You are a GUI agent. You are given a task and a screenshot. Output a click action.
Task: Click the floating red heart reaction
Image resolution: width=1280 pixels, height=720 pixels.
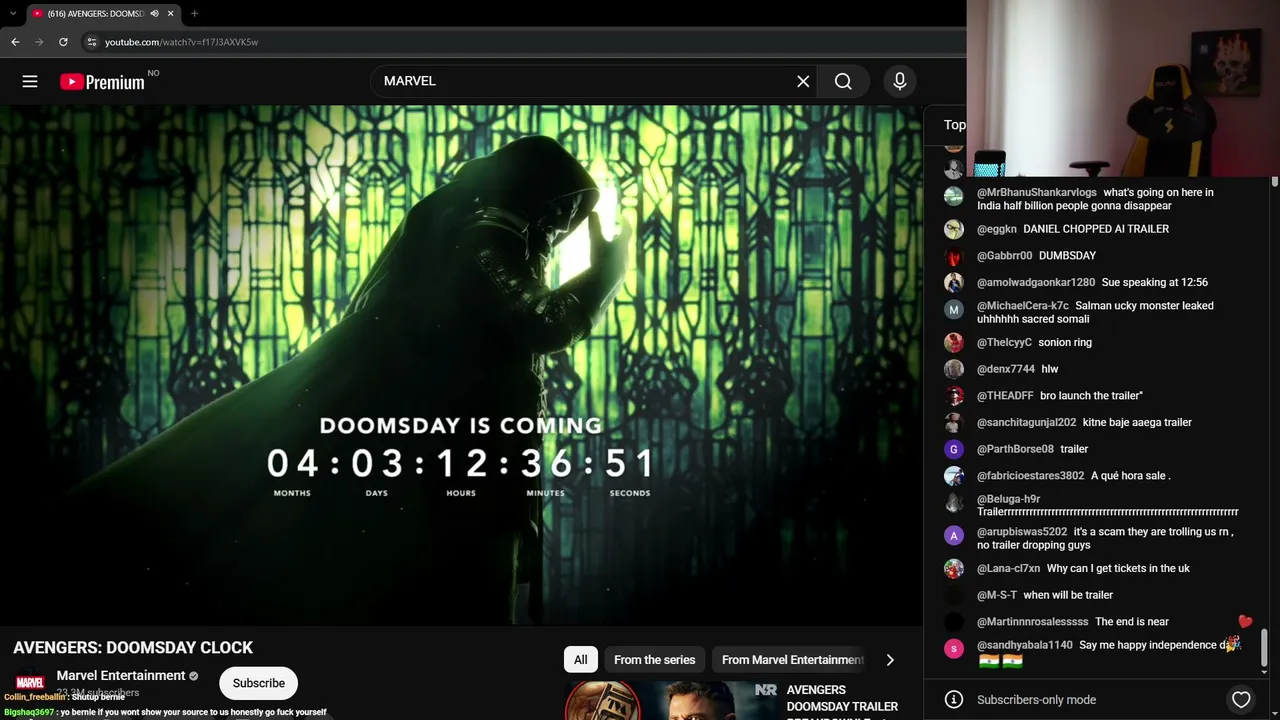tap(1245, 621)
